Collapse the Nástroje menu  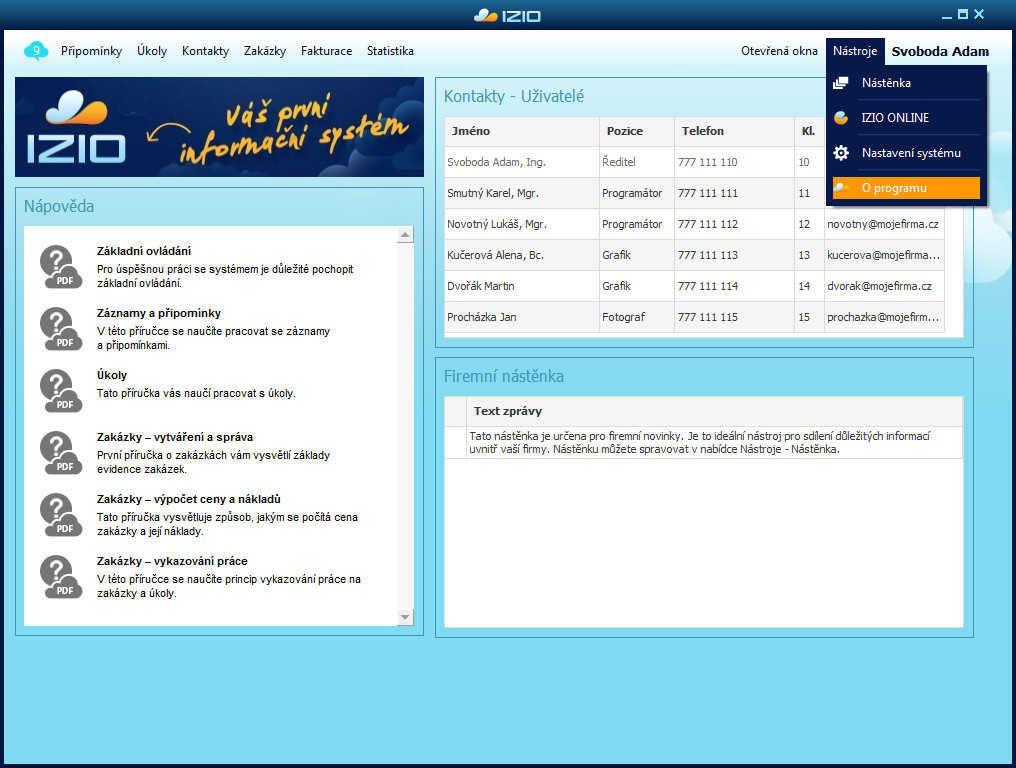855,51
